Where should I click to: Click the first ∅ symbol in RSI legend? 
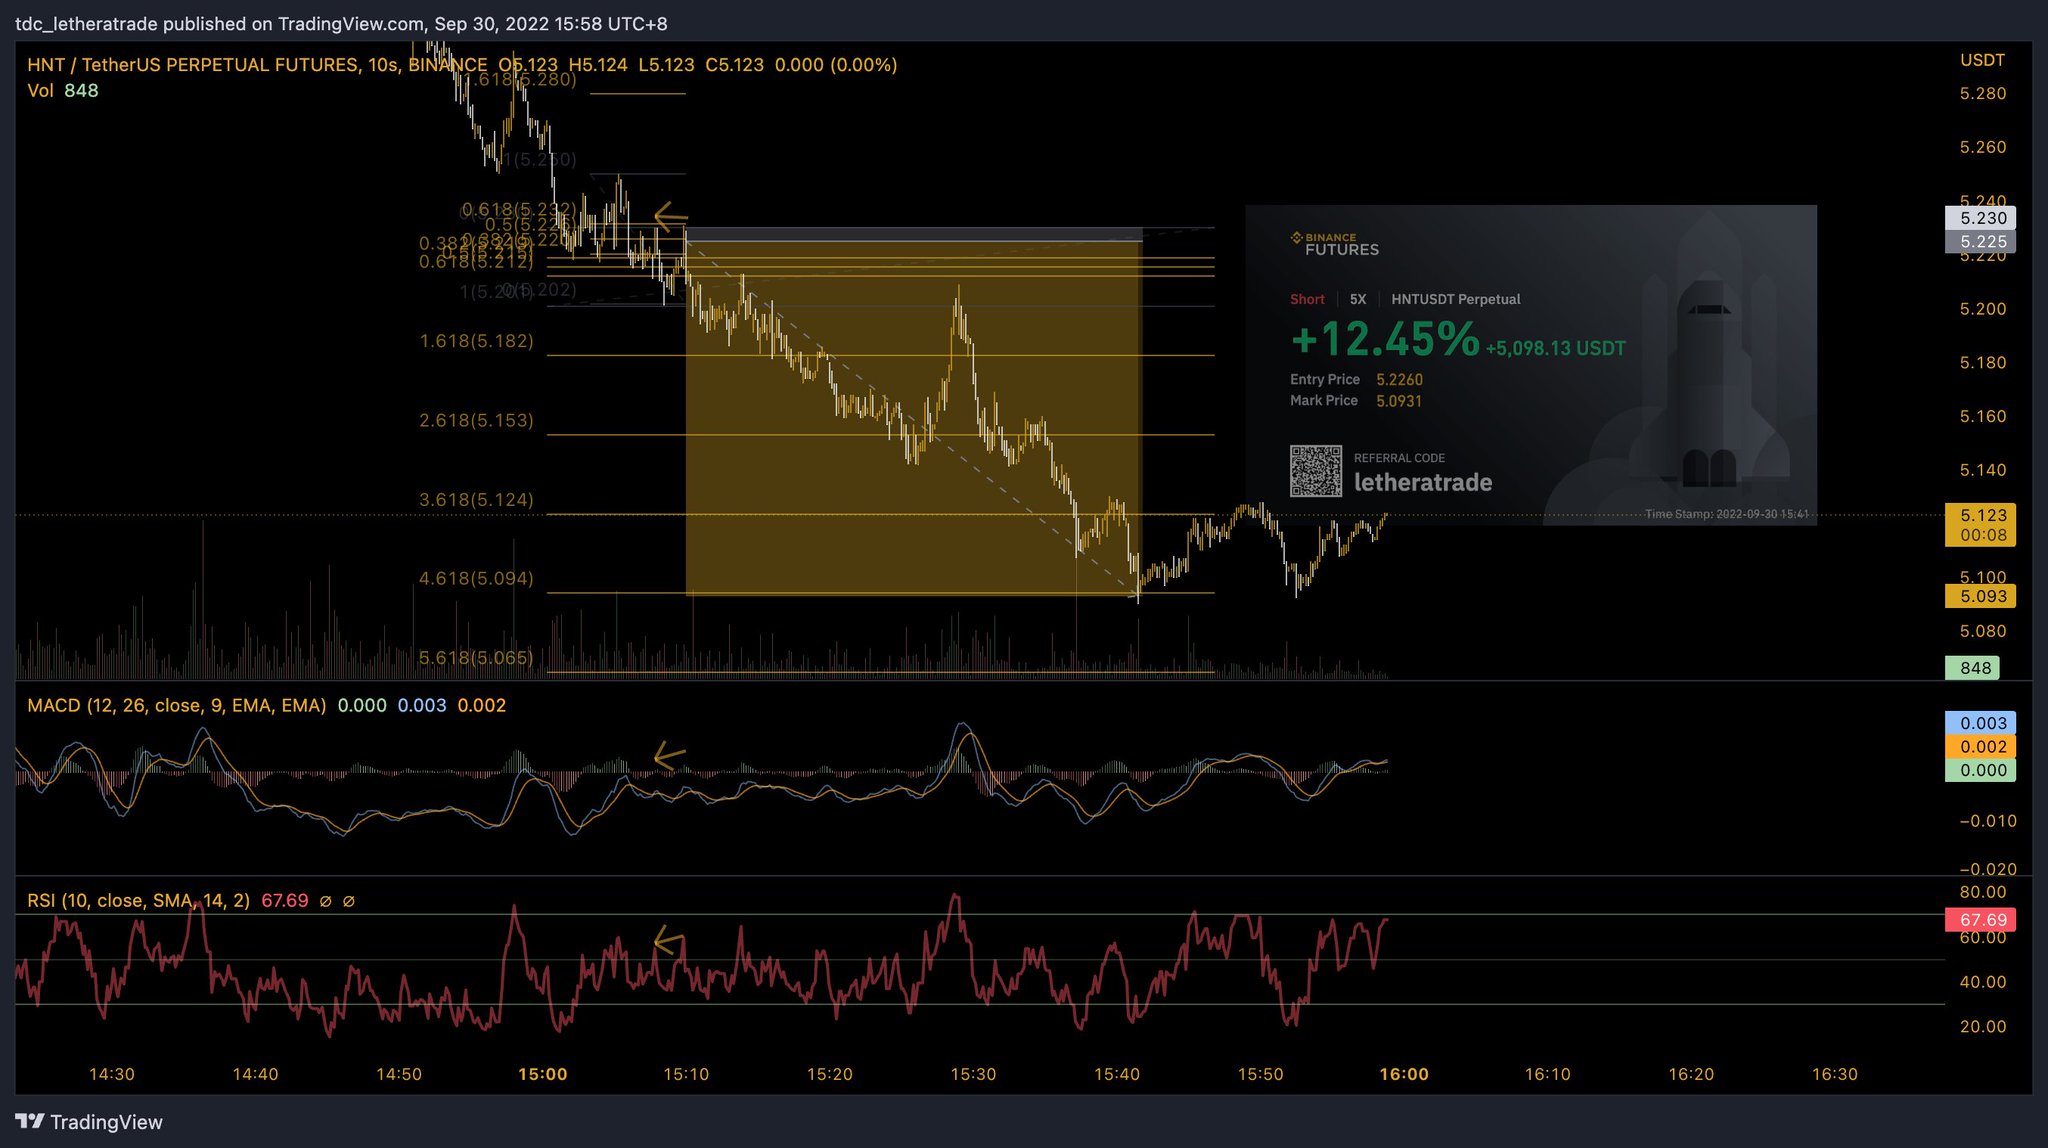pos(325,901)
